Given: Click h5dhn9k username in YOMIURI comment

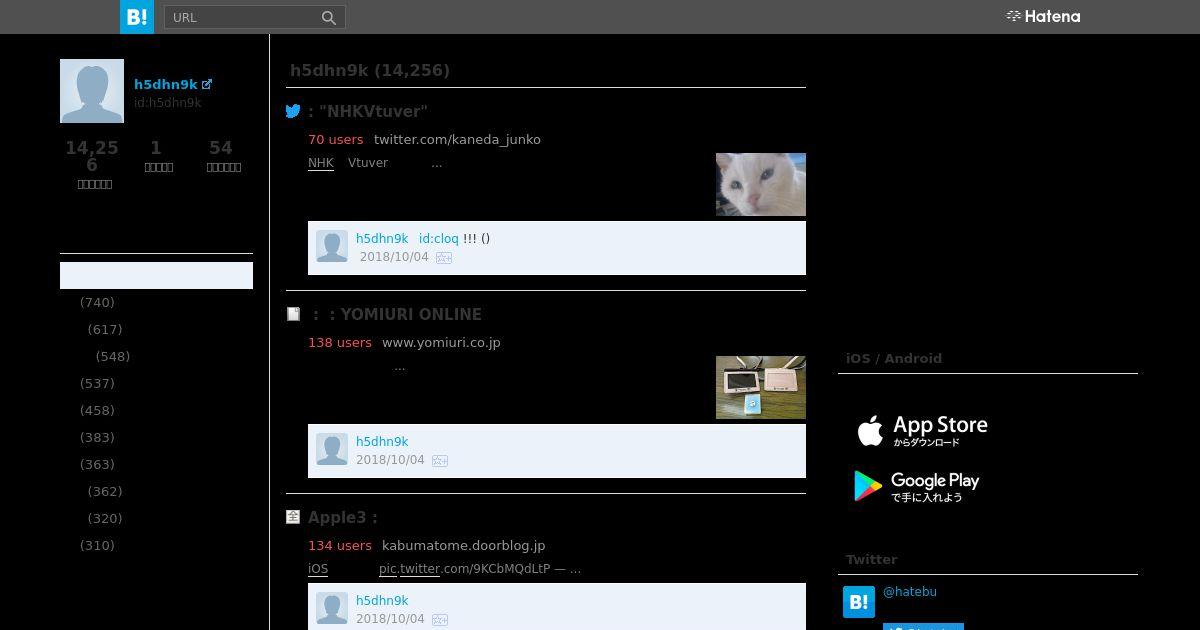Looking at the screenshot, I should coord(382,442).
